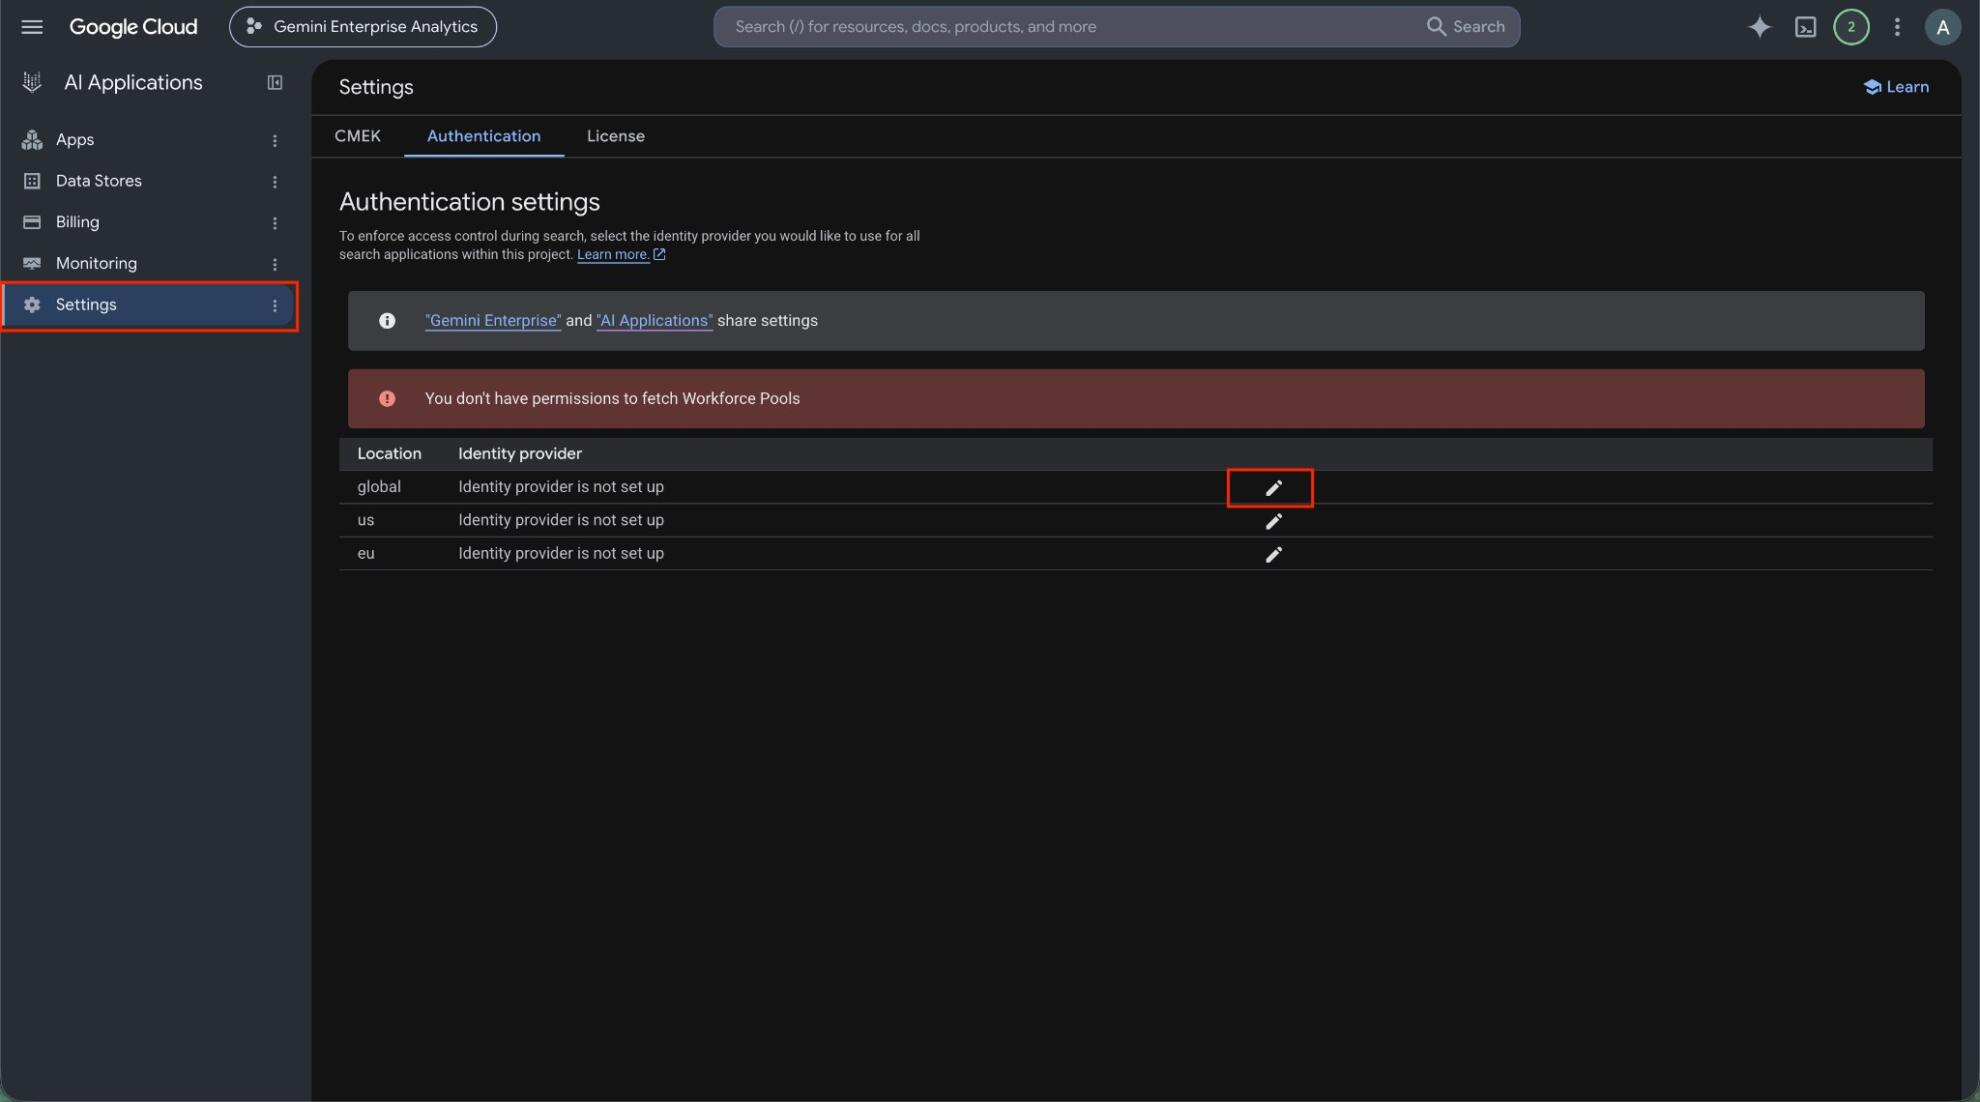Select the Authentication tab
Screen dimensions: 1980x1102
click(x=484, y=136)
